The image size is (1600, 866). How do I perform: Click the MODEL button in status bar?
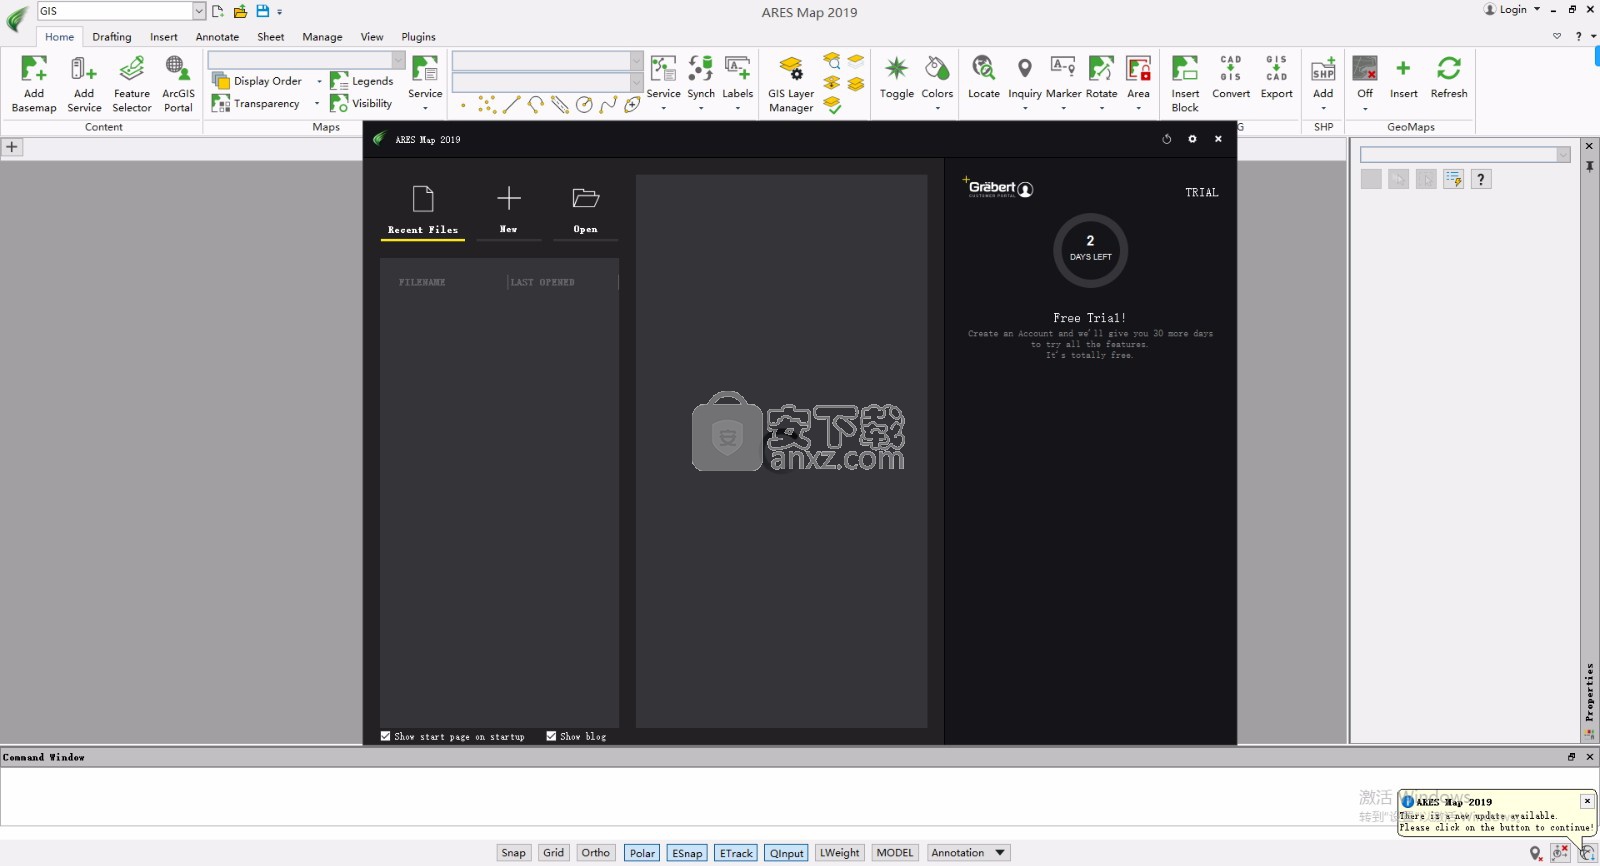894,853
